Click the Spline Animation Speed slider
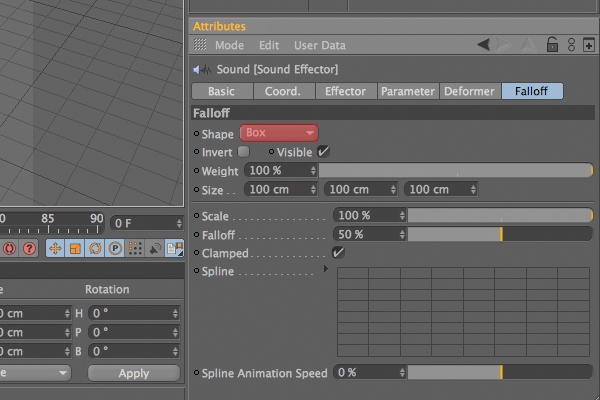The image size is (600, 400). [x=500, y=372]
